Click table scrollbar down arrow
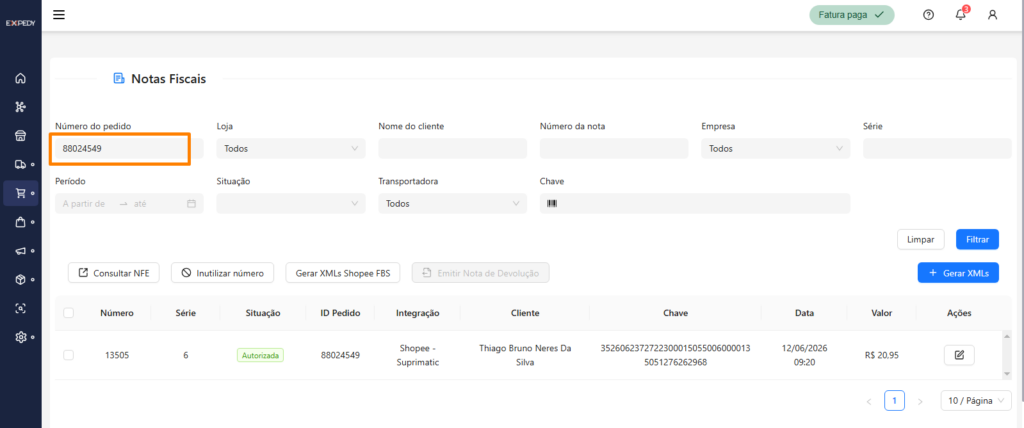 click(x=1006, y=374)
